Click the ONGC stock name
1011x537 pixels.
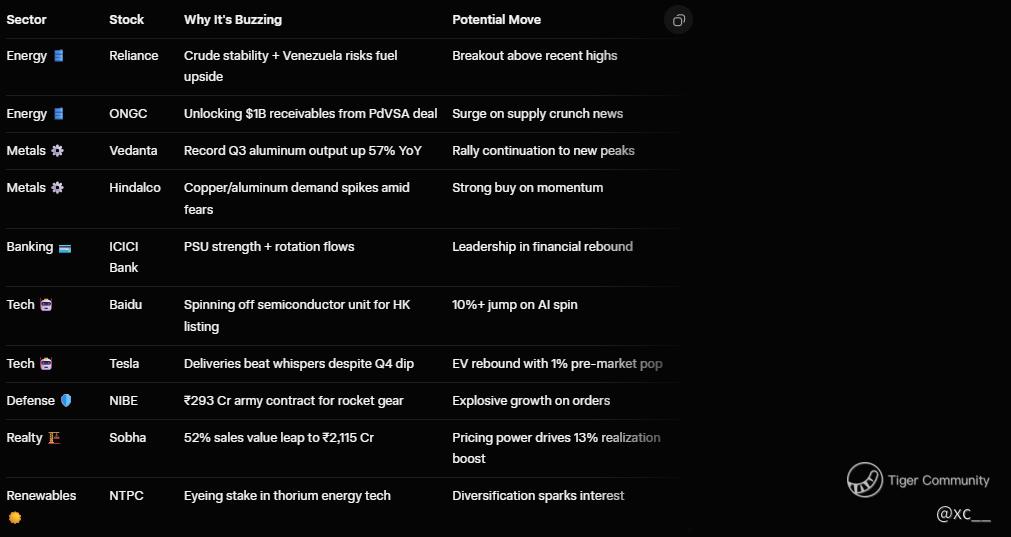coord(128,114)
